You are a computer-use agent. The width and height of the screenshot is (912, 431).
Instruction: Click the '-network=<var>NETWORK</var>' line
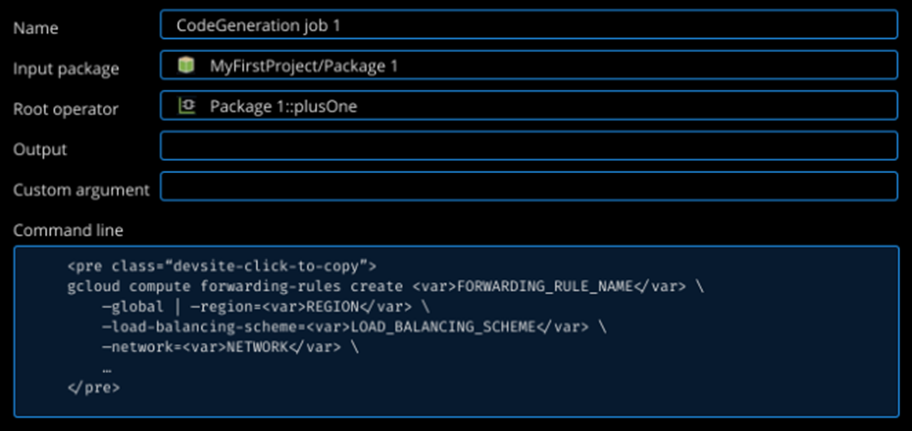pyautogui.click(x=231, y=347)
